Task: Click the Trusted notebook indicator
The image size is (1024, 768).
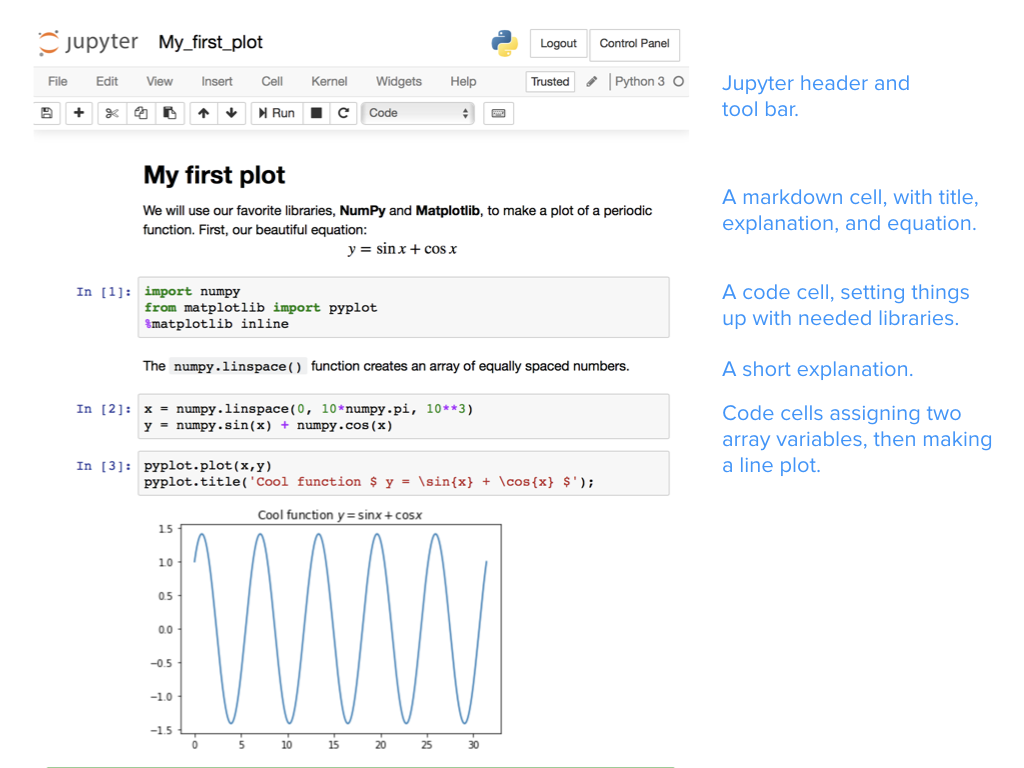Action: click(550, 81)
